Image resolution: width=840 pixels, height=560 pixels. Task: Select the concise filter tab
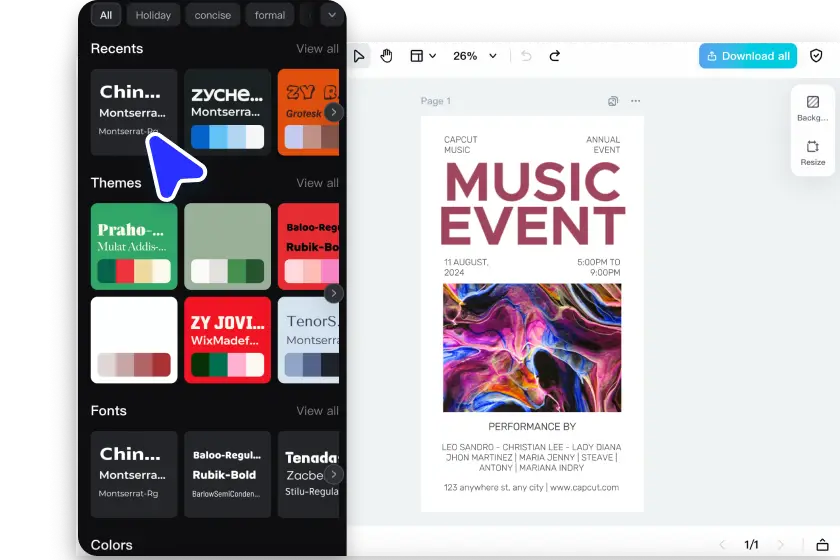click(213, 15)
